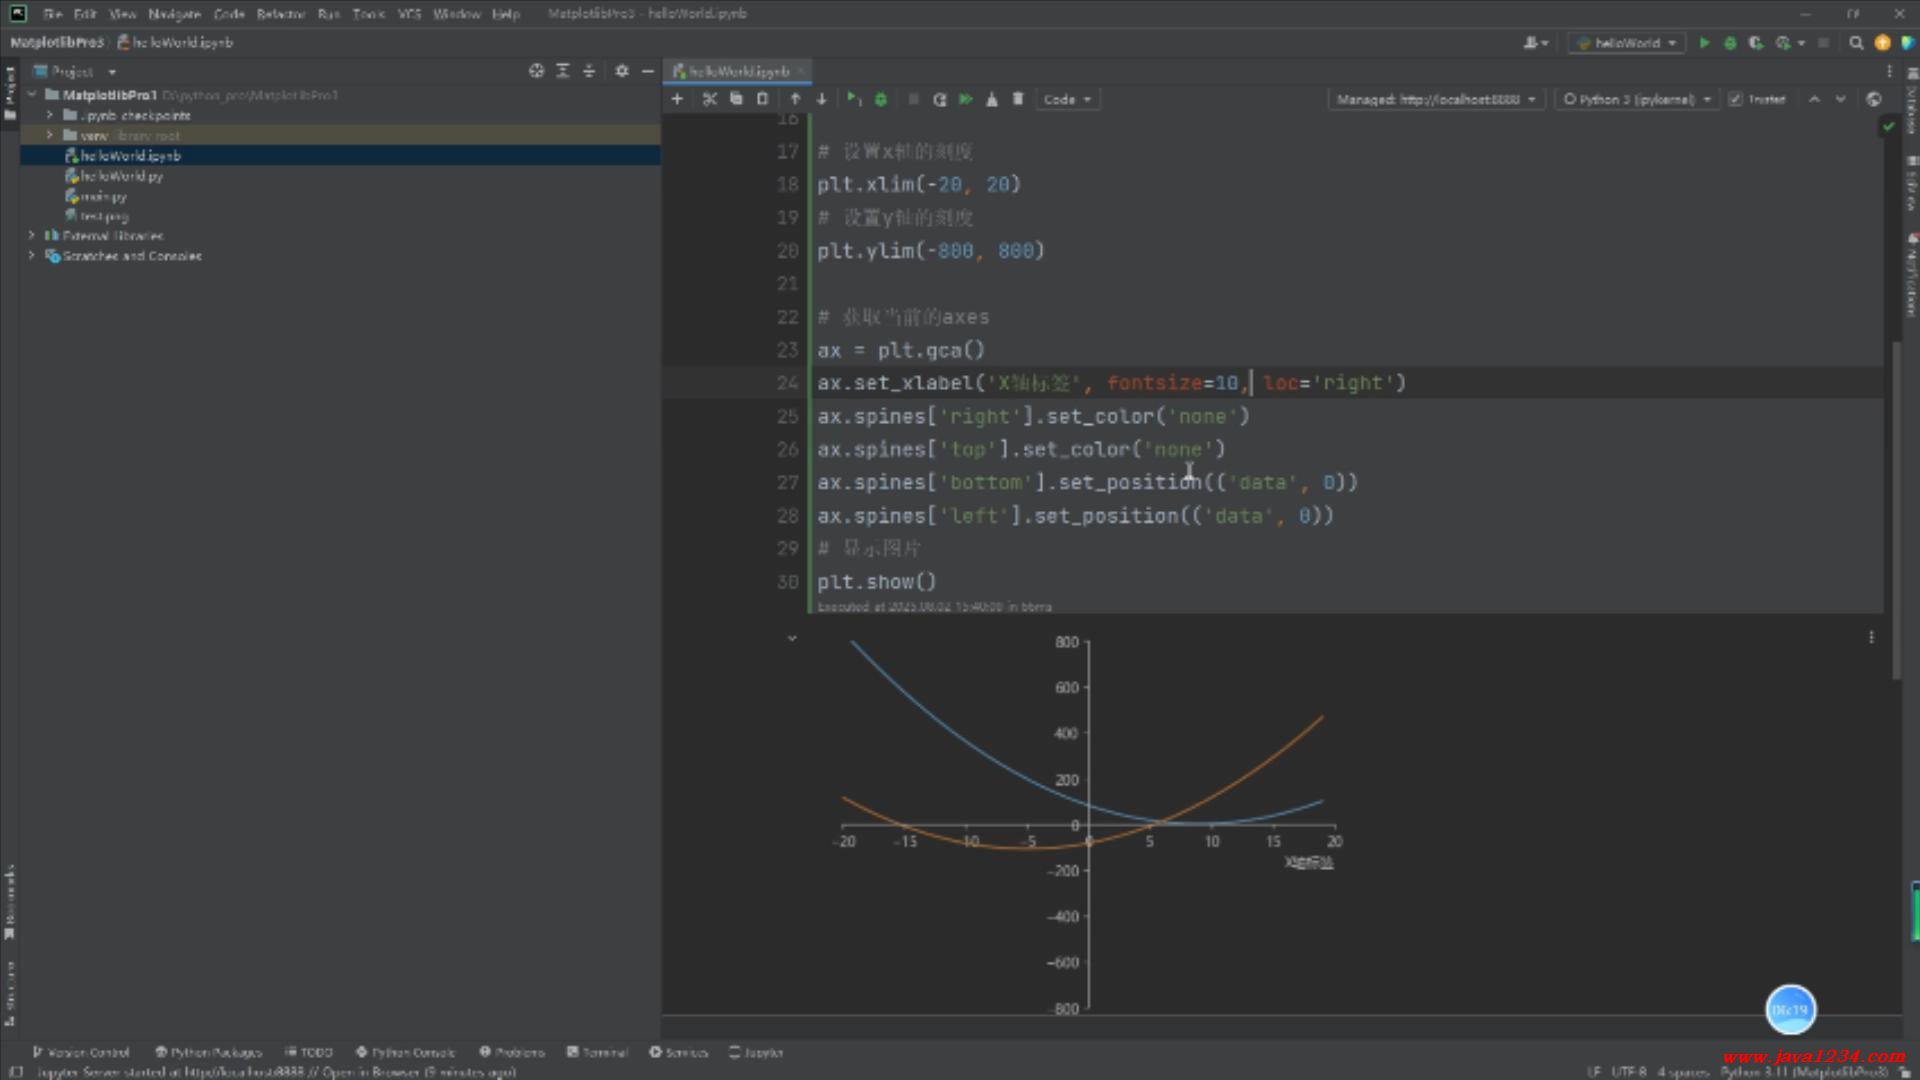This screenshot has height=1080, width=1920.
Task: Open Managed server localhost dropdown
Action: (1435, 99)
